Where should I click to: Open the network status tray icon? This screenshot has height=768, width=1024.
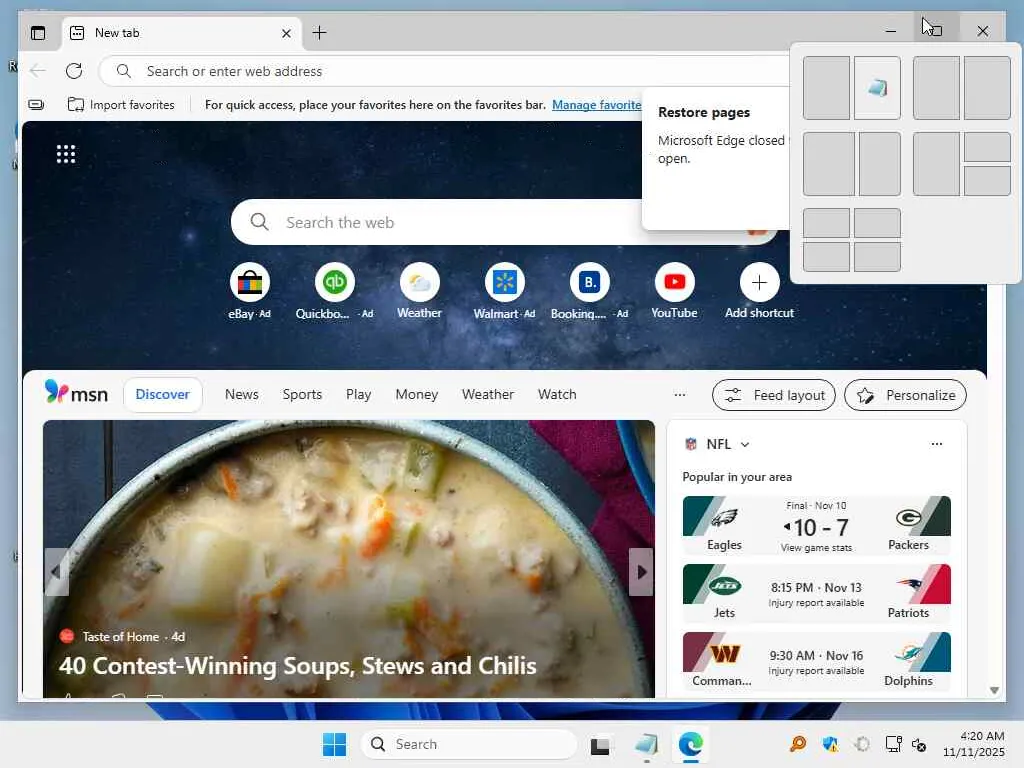tap(893, 744)
